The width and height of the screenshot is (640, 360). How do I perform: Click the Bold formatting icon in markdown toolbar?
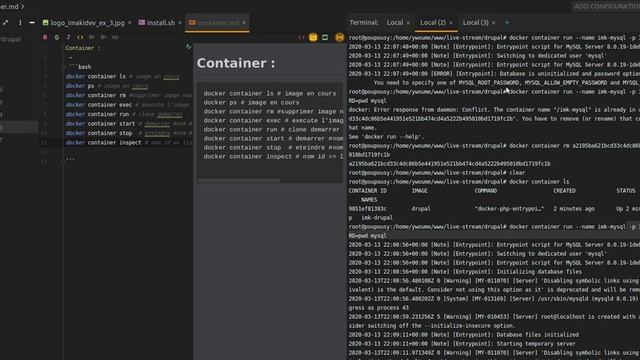[45, 37]
